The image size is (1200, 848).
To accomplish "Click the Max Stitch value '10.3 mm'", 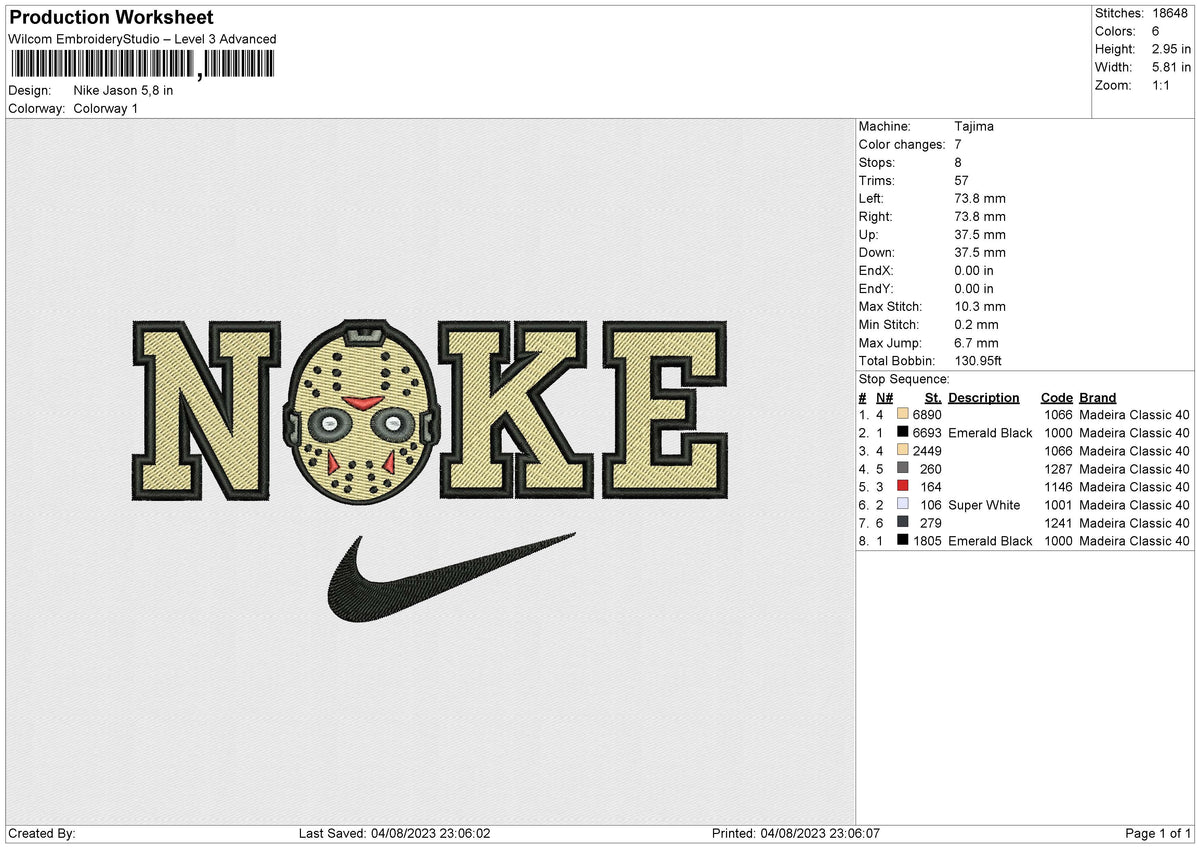I will coord(981,306).
